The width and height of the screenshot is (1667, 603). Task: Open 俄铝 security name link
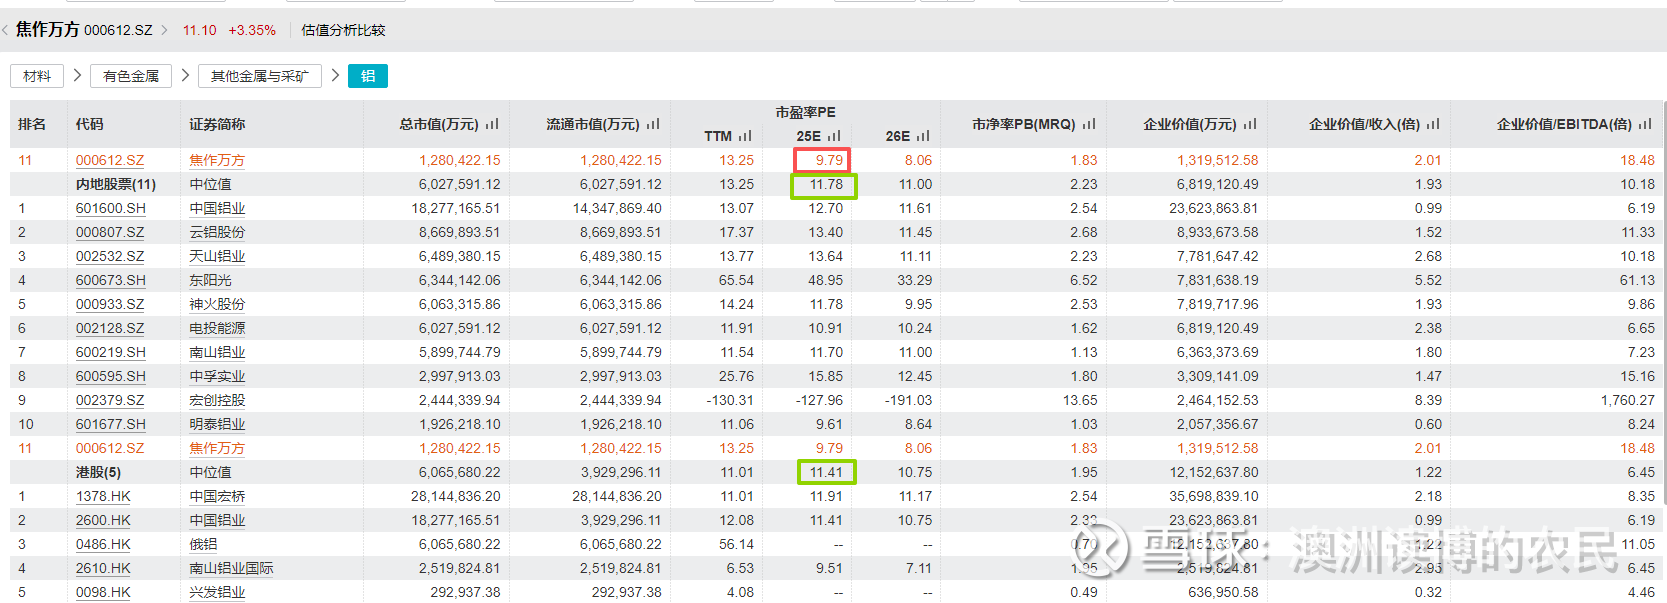pos(203,544)
